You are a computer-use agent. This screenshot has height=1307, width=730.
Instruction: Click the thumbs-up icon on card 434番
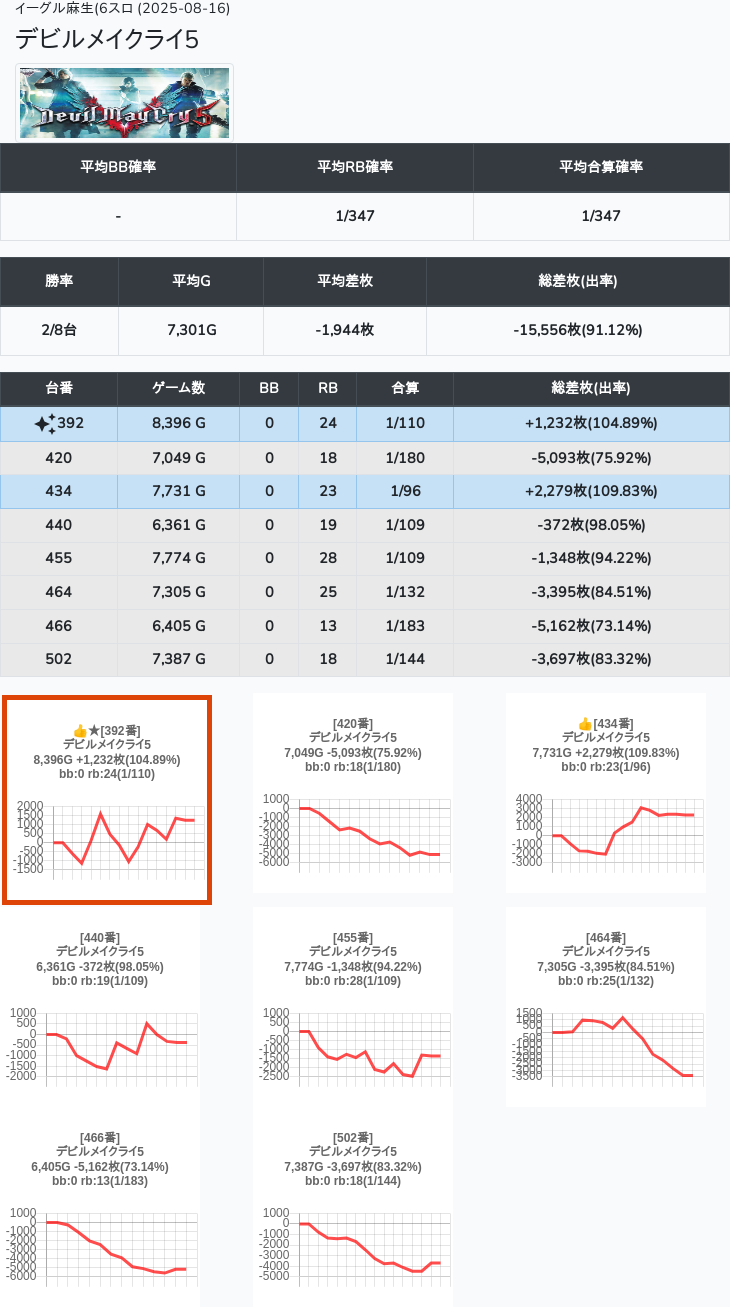click(585, 724)
